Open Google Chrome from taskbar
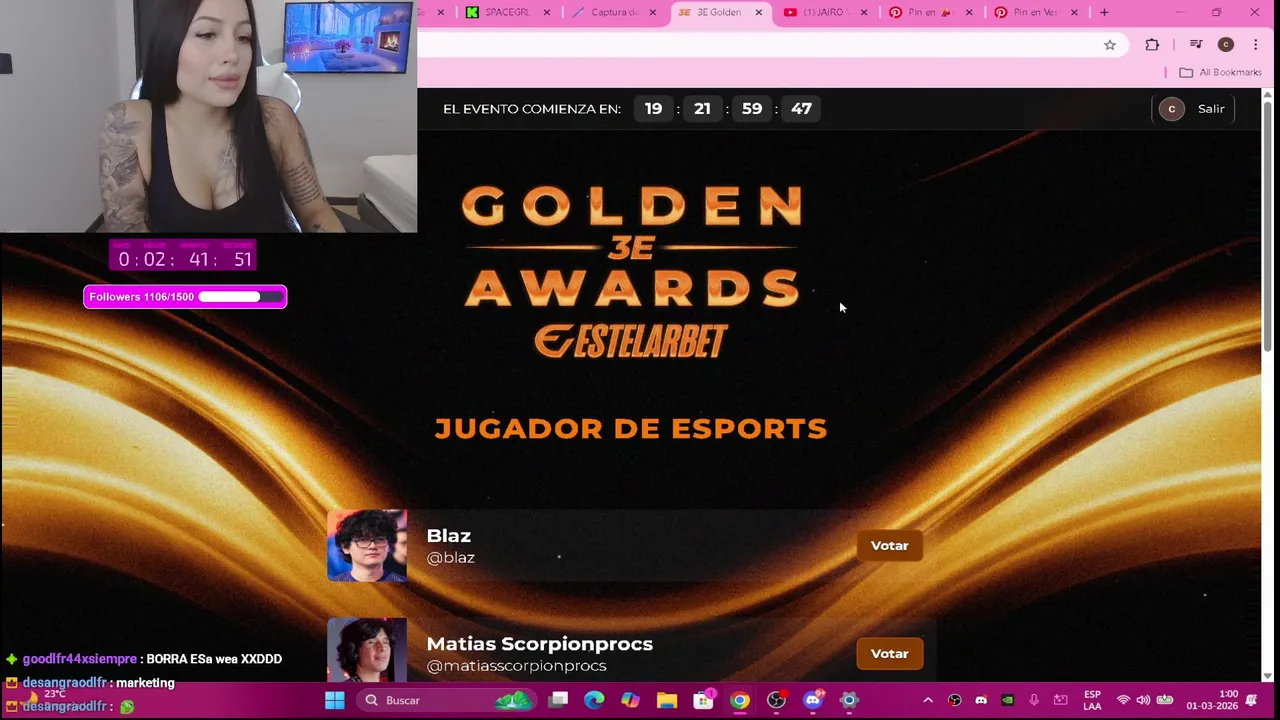This screenshot has height=720, width=1280. 740,700
